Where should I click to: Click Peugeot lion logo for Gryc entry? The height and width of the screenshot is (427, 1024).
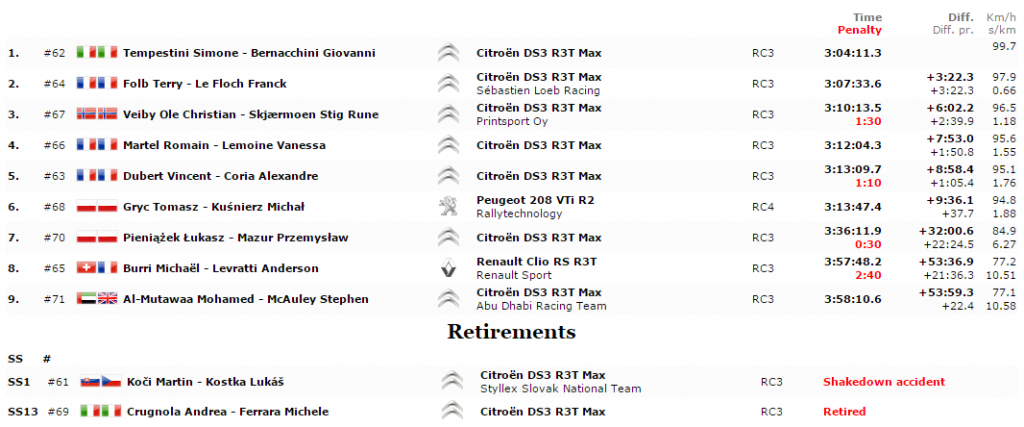449,207
